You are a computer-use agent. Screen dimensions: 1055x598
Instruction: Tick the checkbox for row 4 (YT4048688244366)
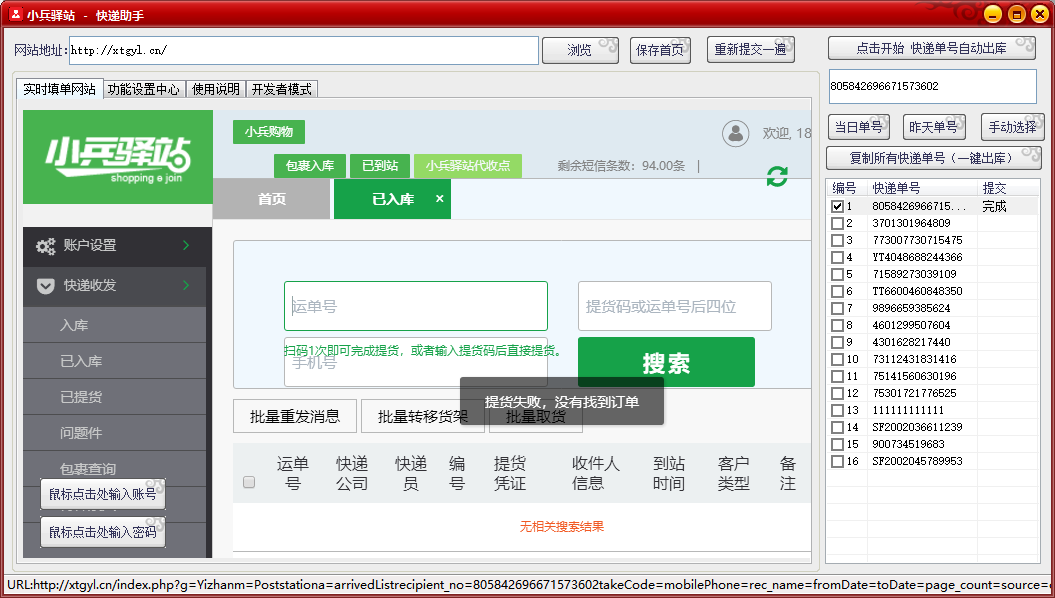(837, 257)
